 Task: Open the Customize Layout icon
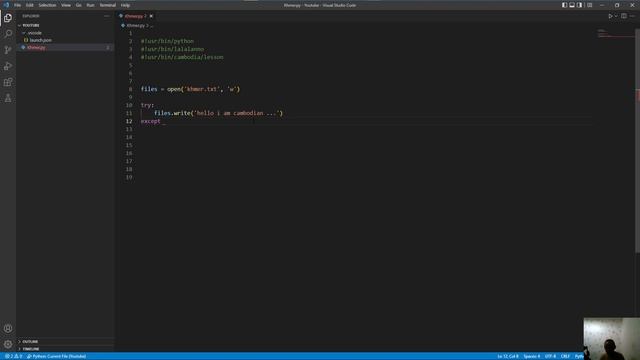[589, 5]
